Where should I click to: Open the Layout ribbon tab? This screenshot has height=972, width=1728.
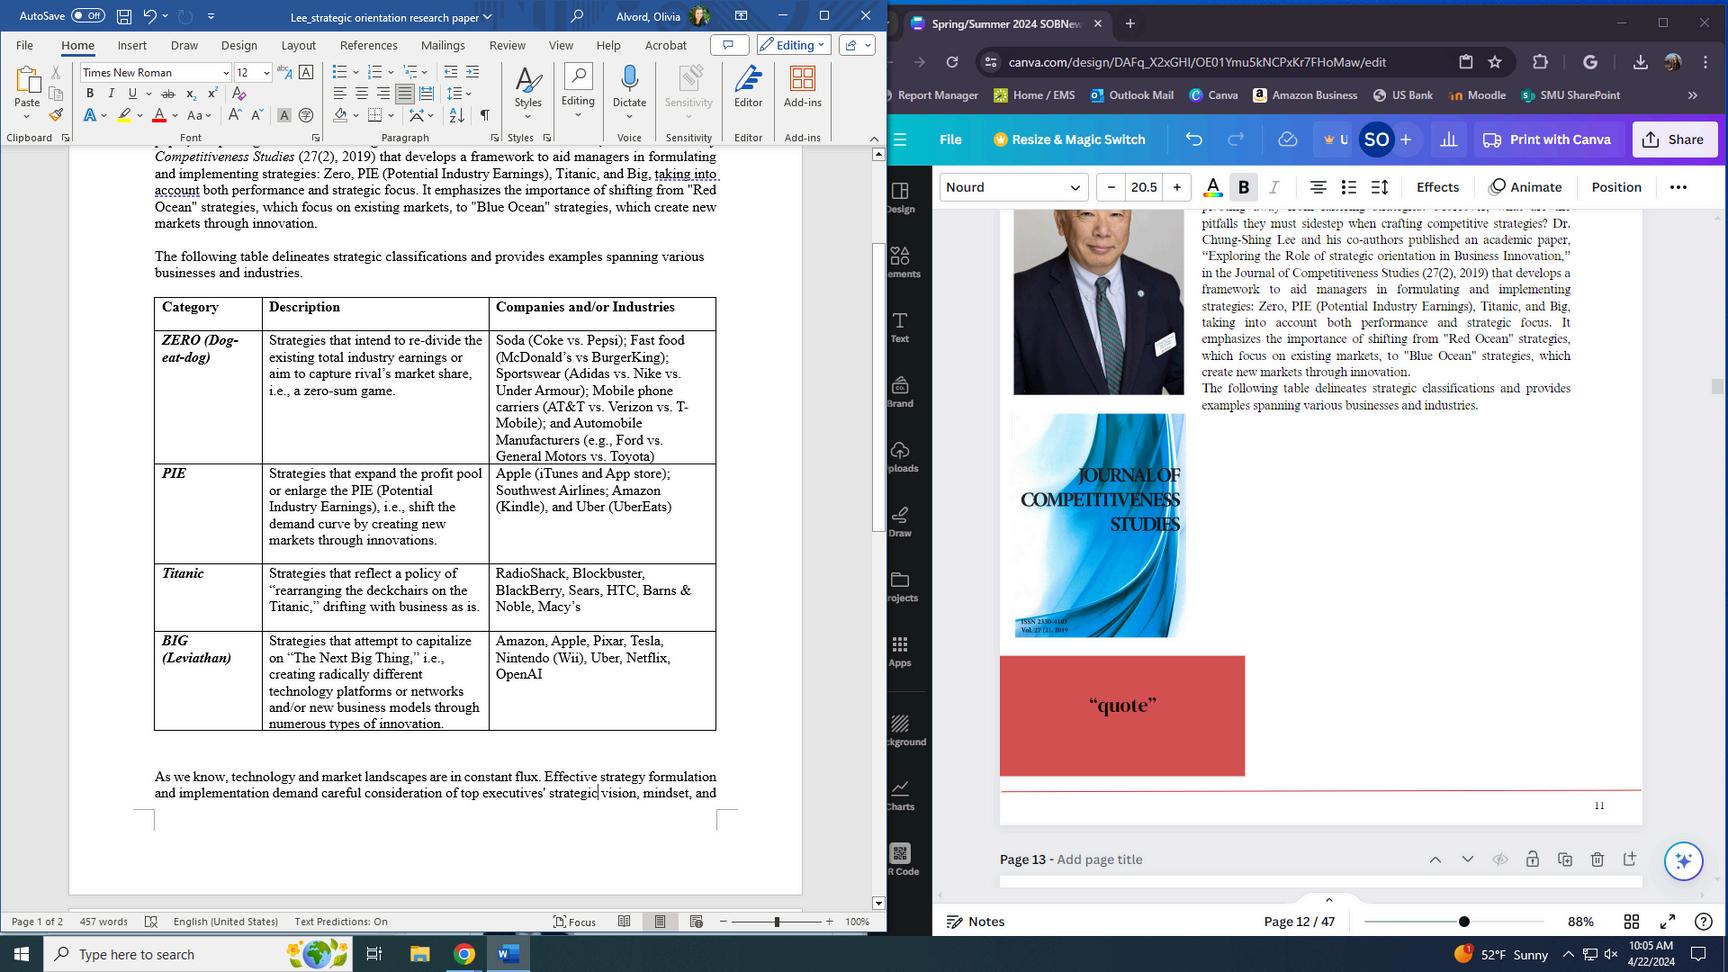click(x=298, y=45)
